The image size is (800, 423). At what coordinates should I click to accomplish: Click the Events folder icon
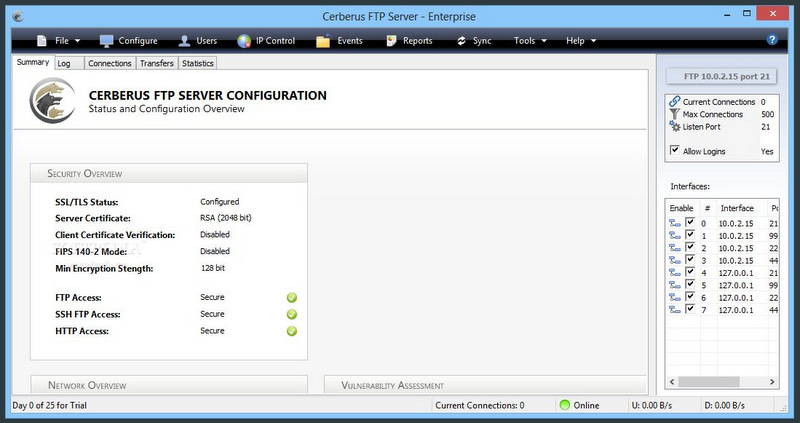click(323, 41)
